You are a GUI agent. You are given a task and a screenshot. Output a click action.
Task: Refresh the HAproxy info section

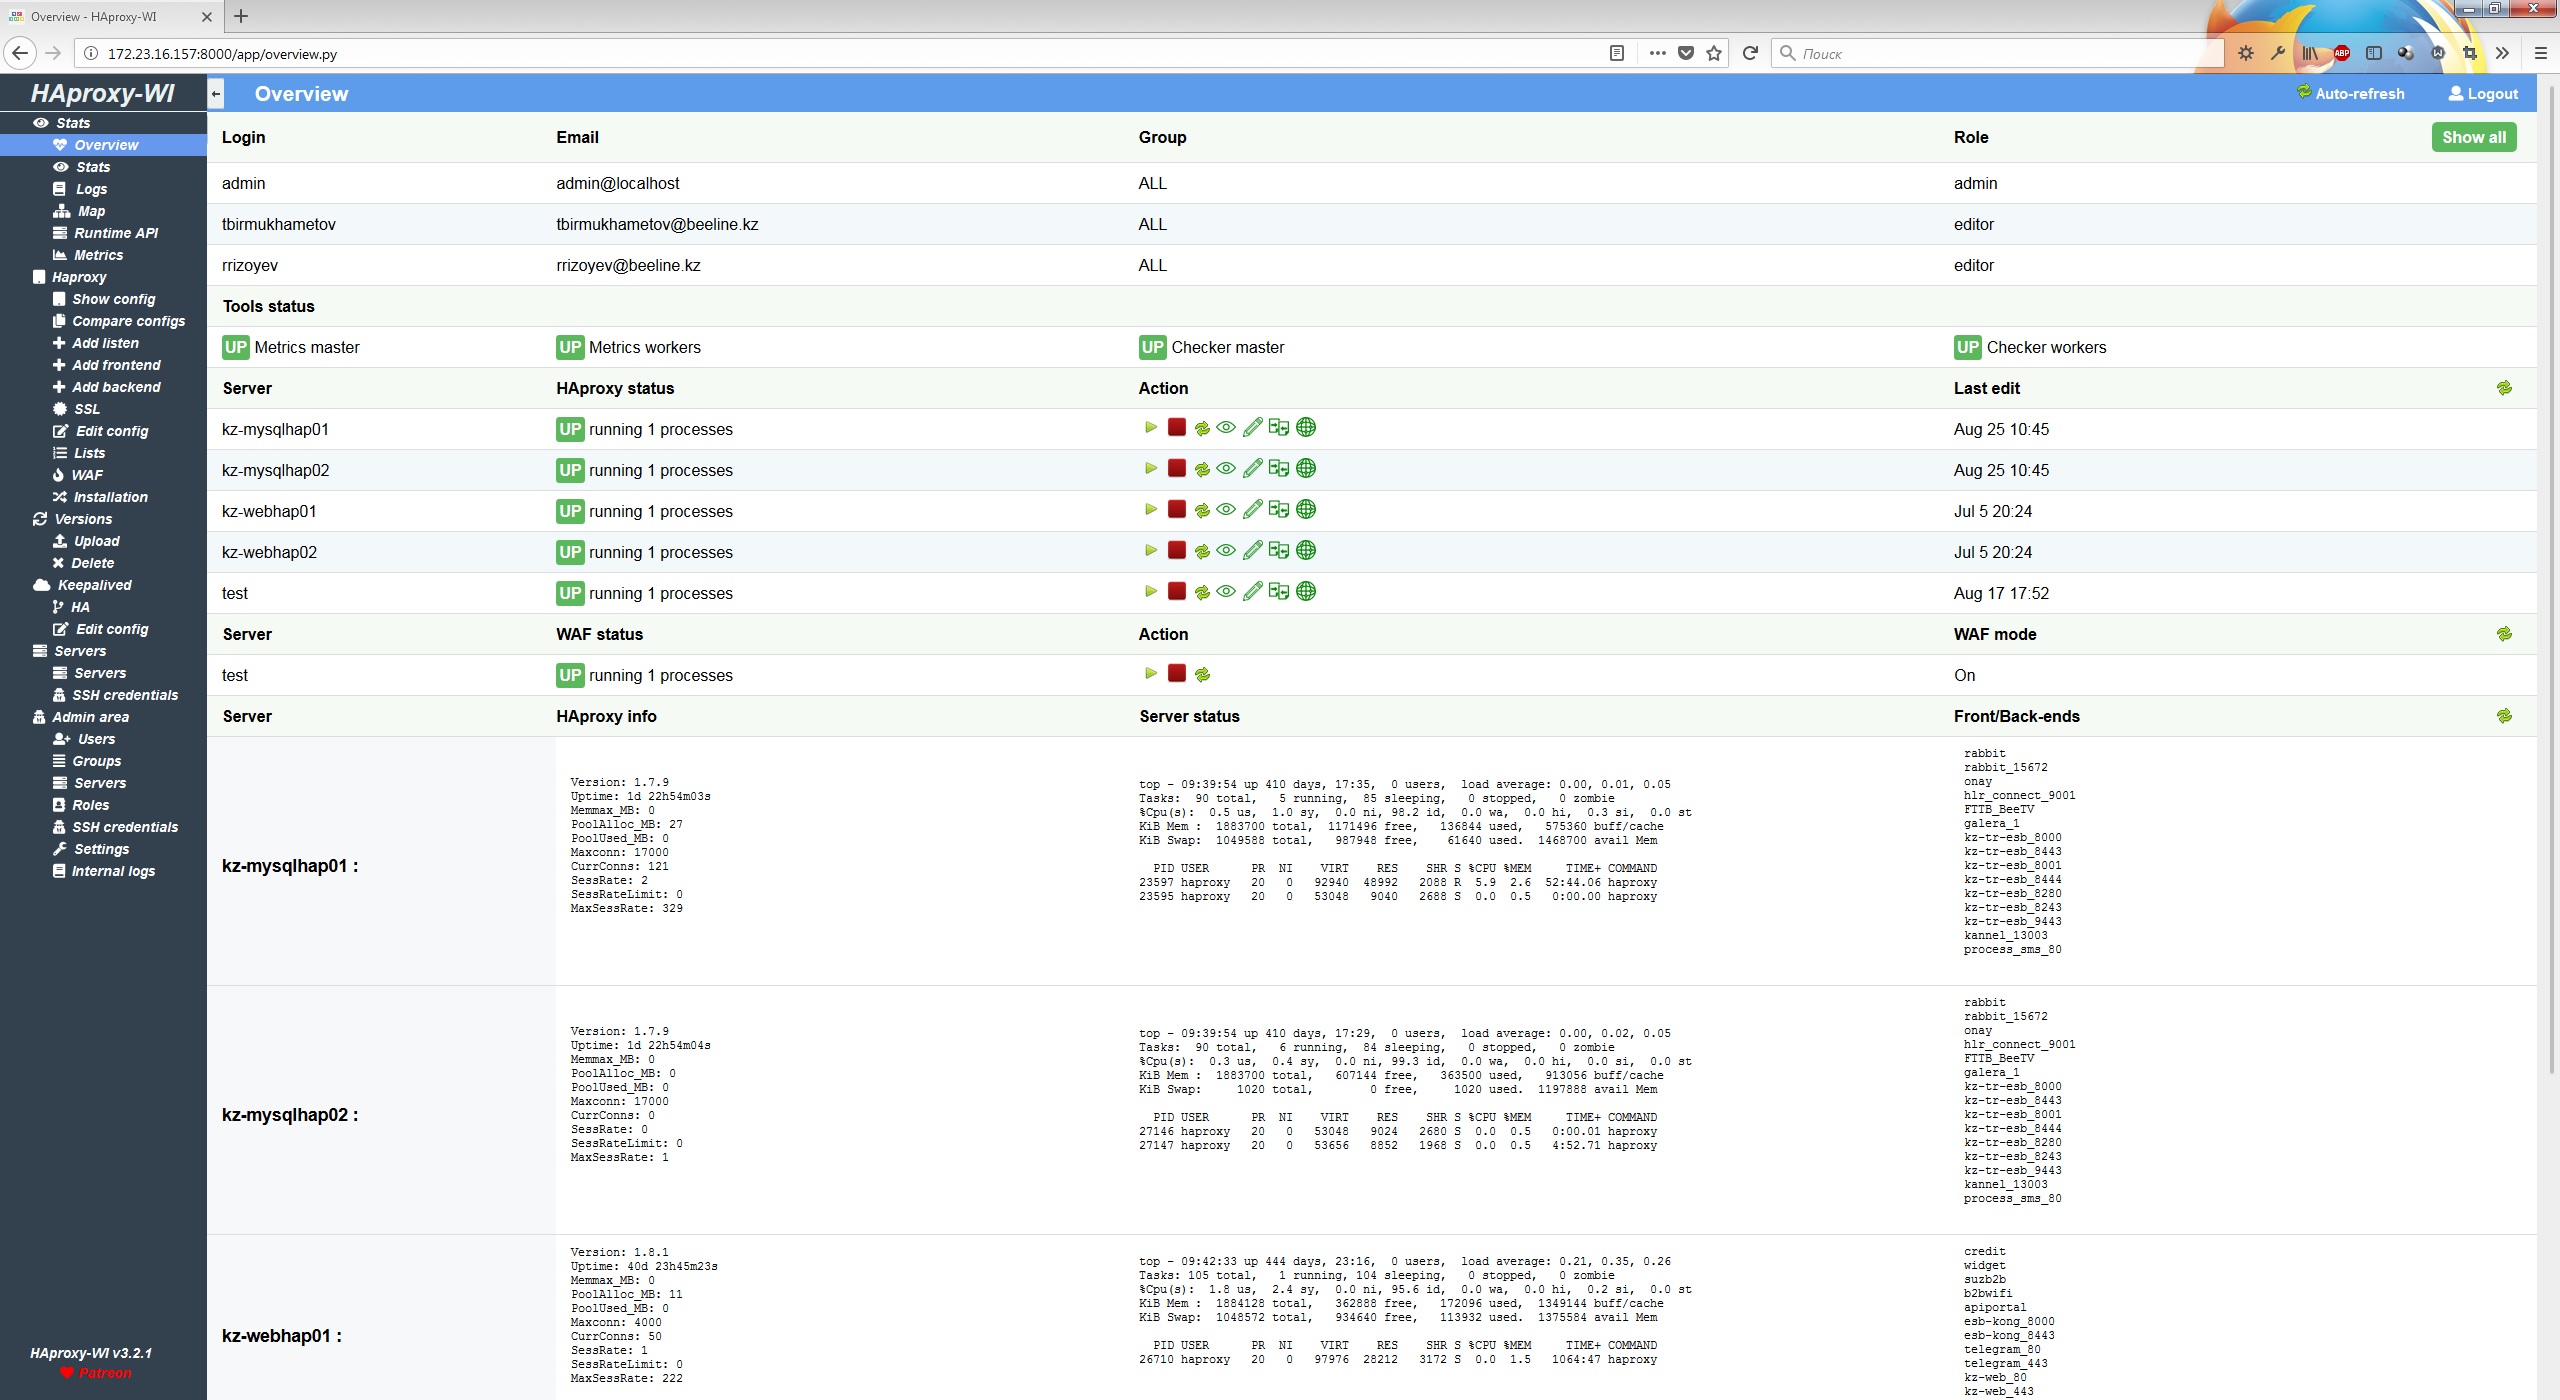click(x=2504, y=716)
